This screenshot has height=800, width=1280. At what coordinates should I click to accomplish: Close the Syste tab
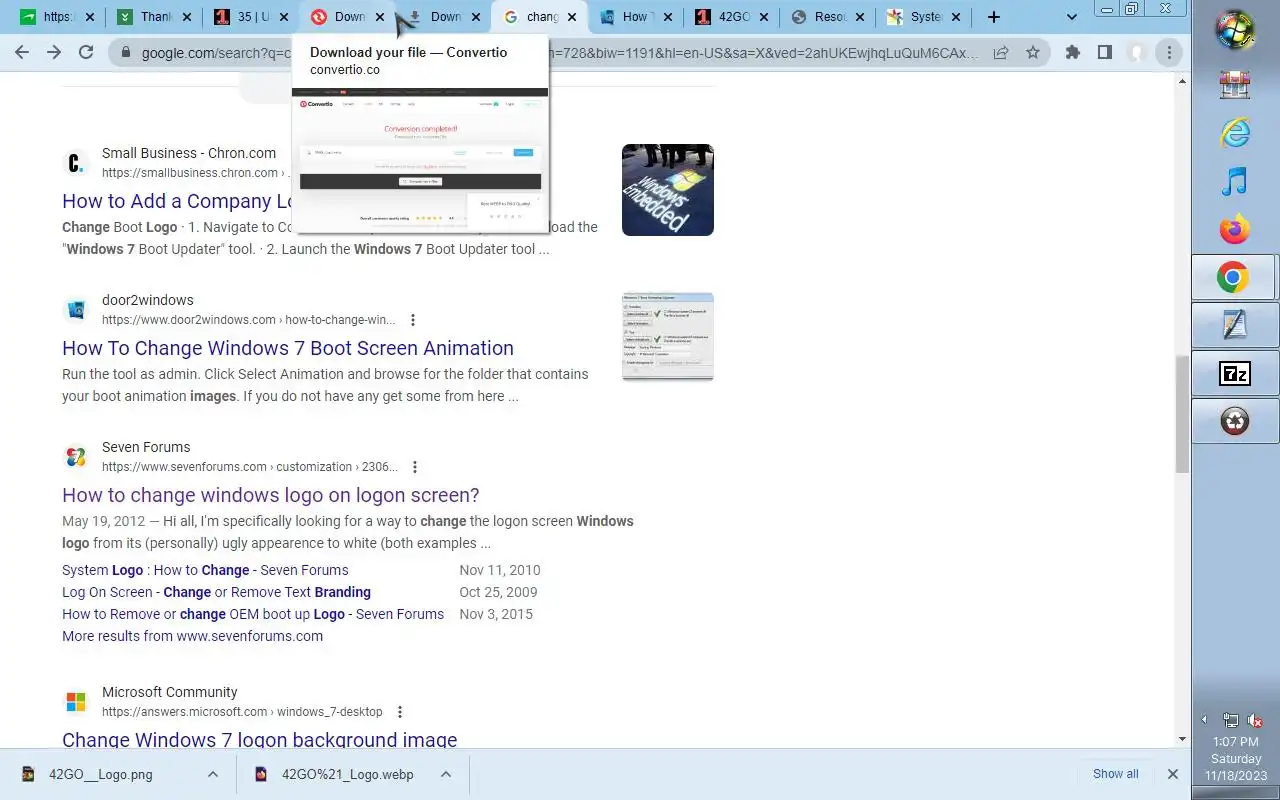point(955,17)
